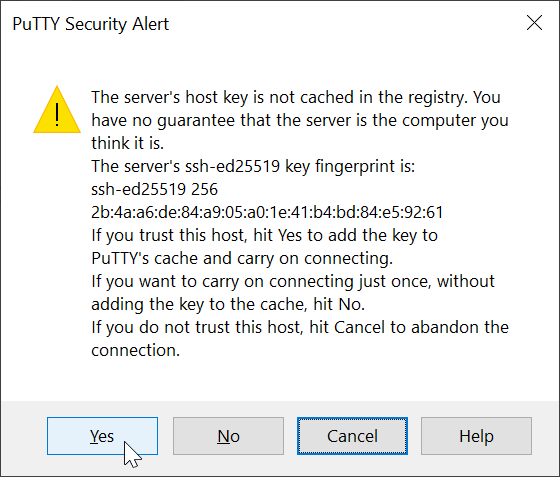Click the 'think it is.' text line
This screenshot has height=477, width=560.
[x=128, y=143]
